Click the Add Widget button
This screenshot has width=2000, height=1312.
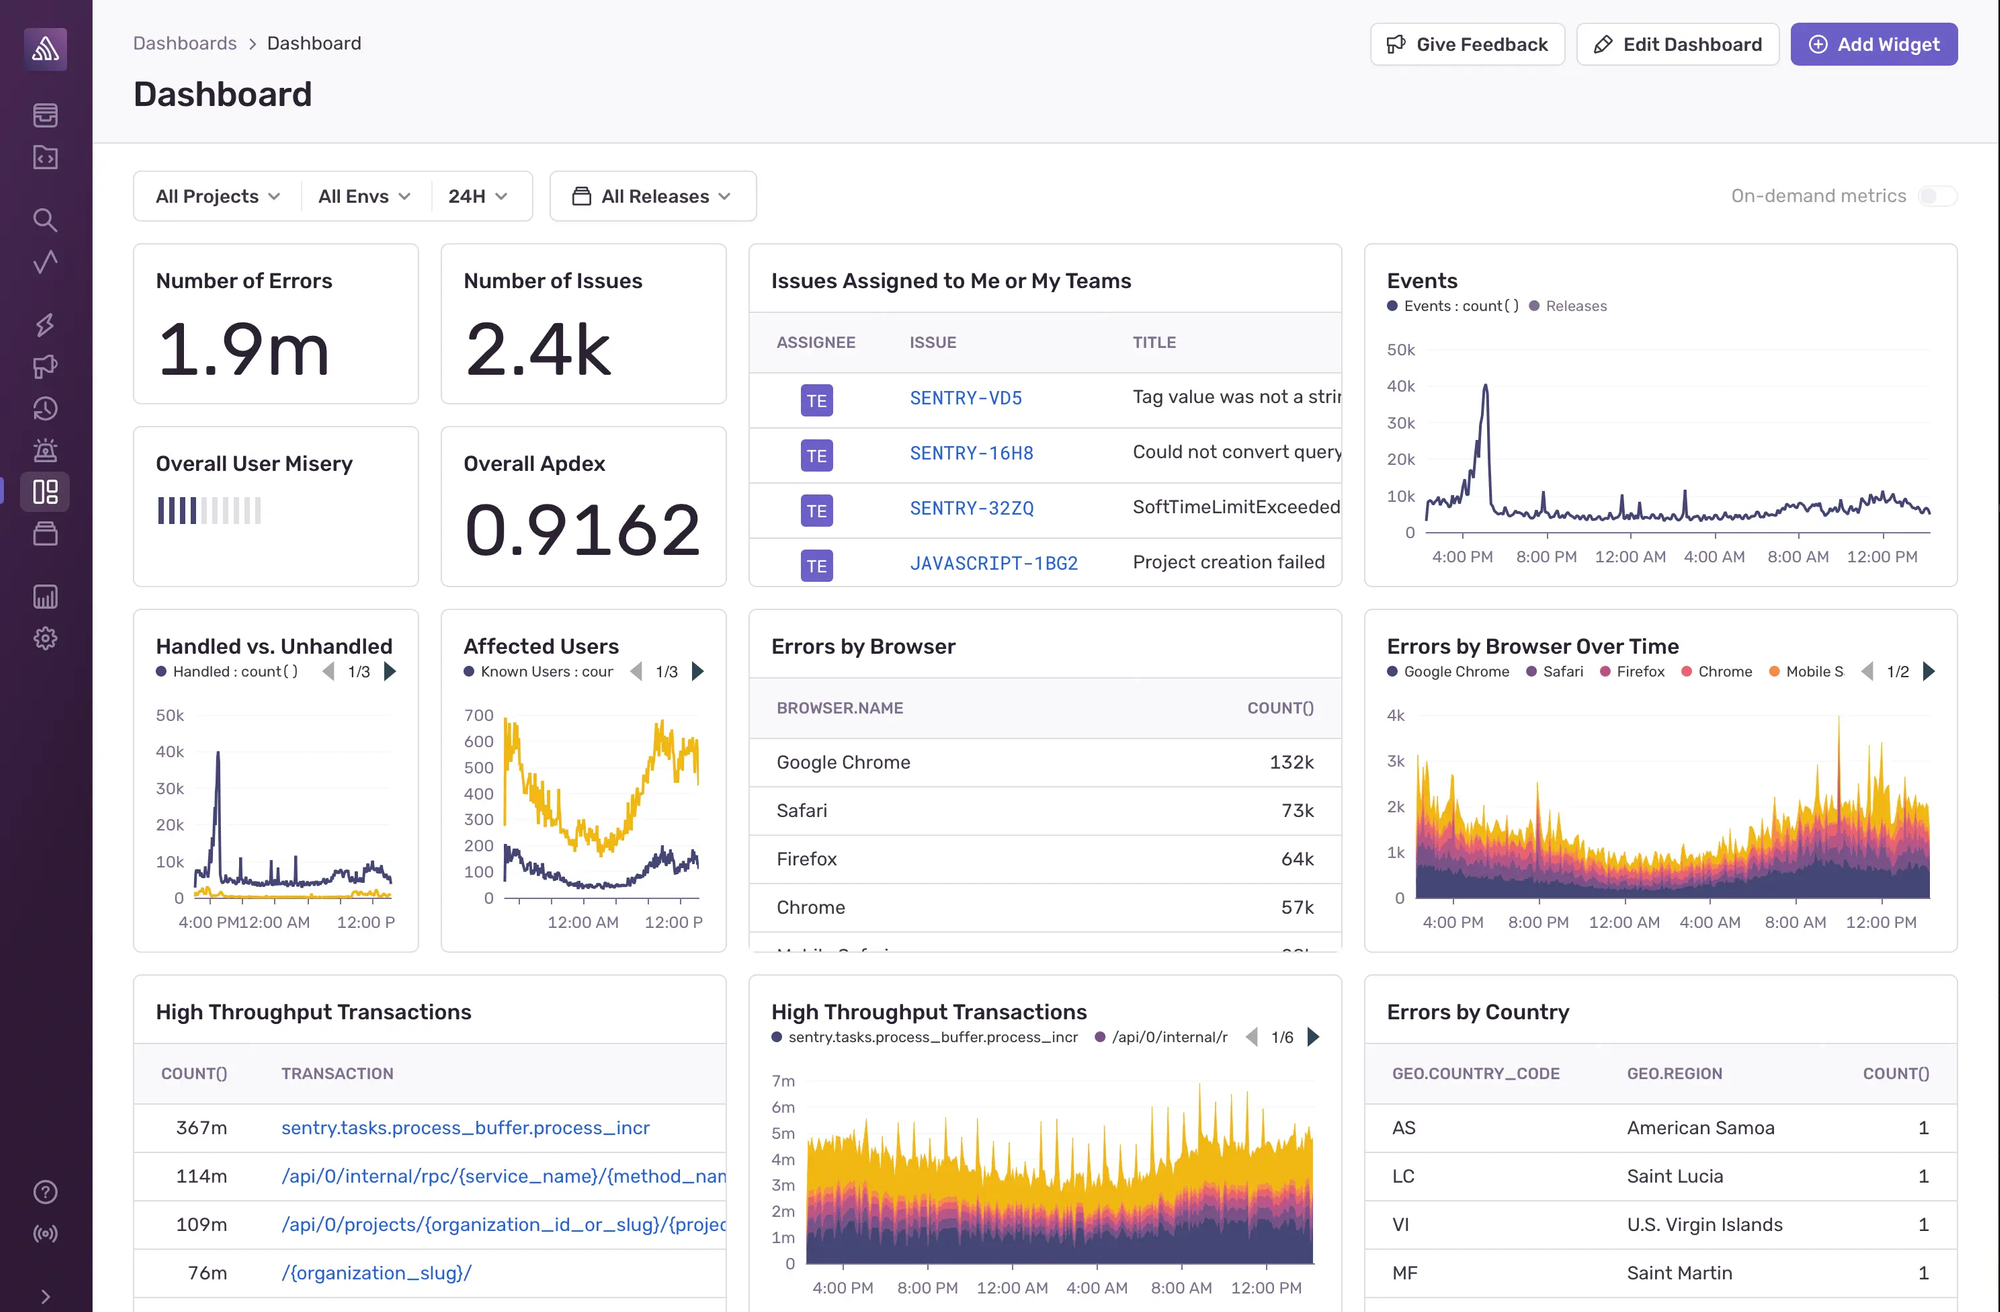[1873, 44]
